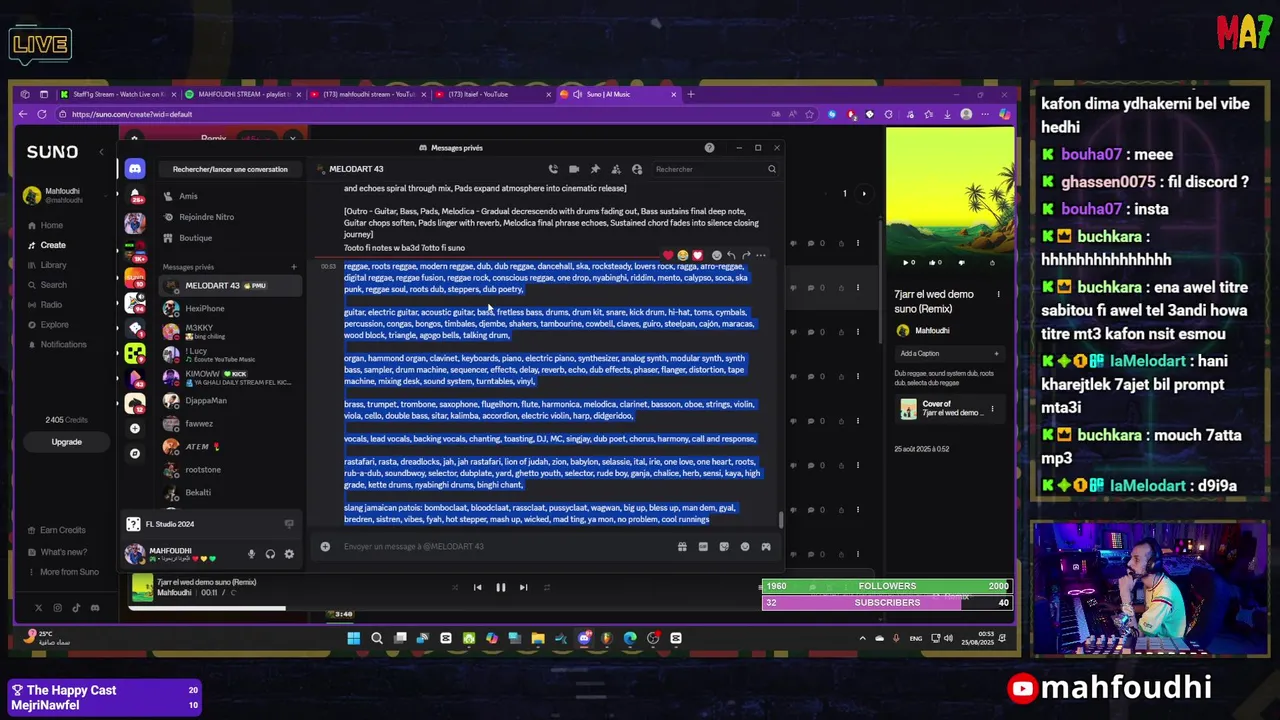1280x720 pixels.
Task: Show user profile icon in Discord header
Action: coord(637,169)
